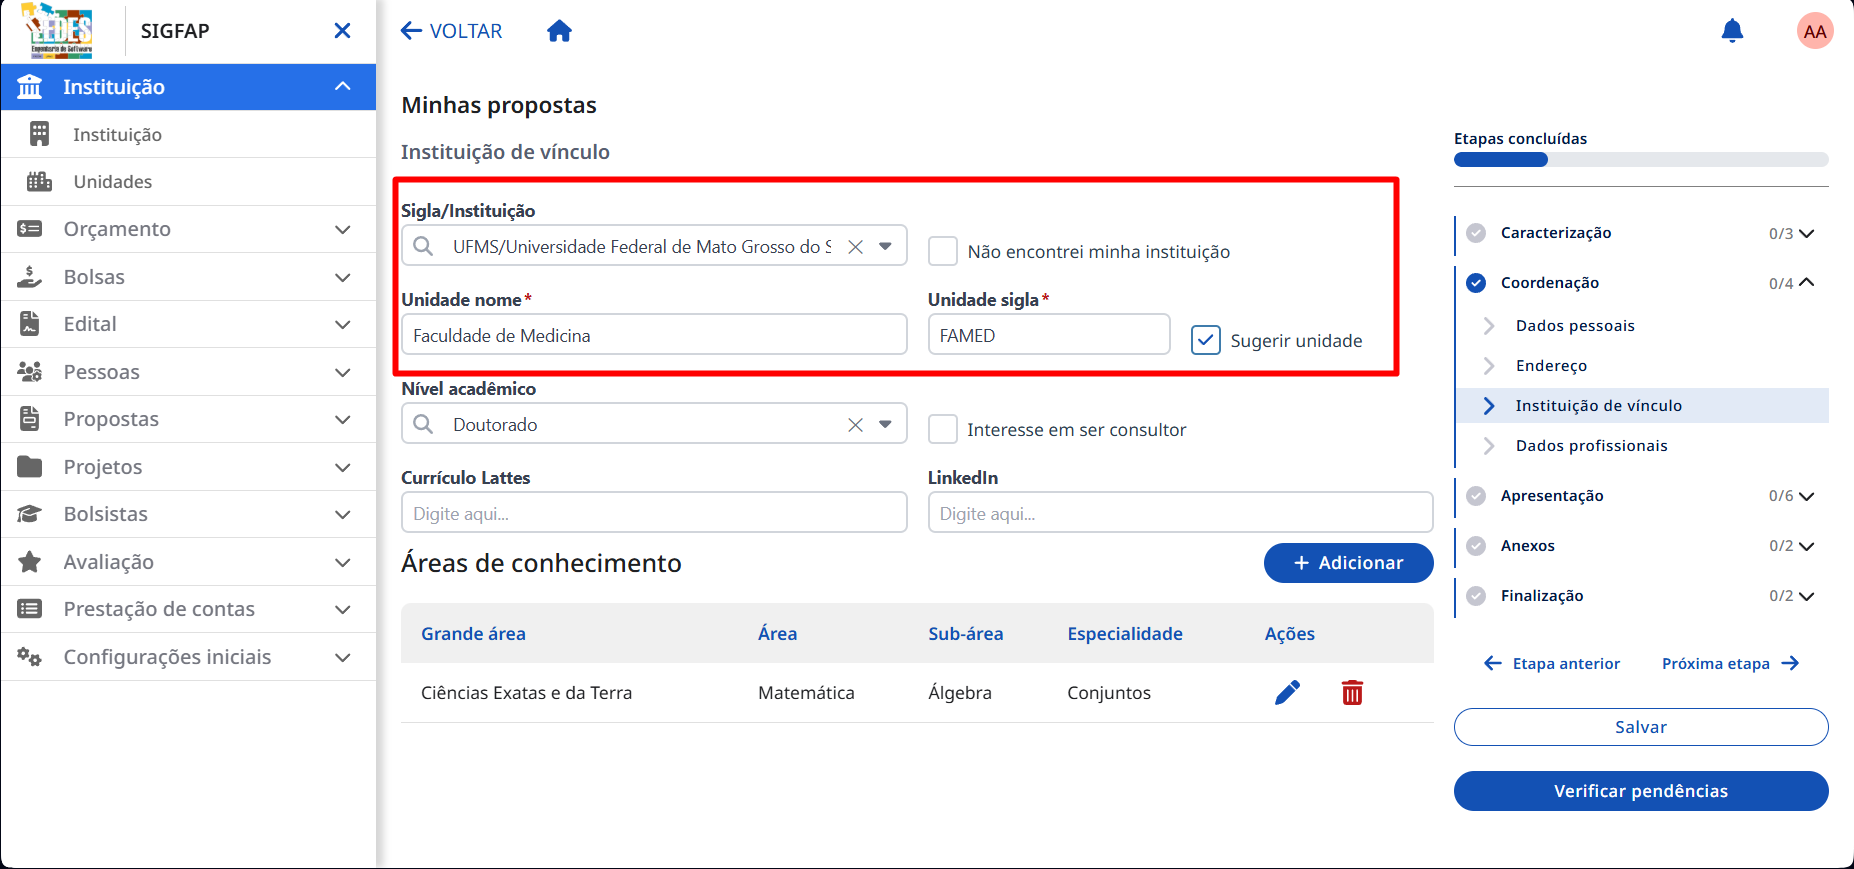Click the Bolsistas graduation cap icon
Viewport: 1854px width, 869px height.
coord(30,514)
